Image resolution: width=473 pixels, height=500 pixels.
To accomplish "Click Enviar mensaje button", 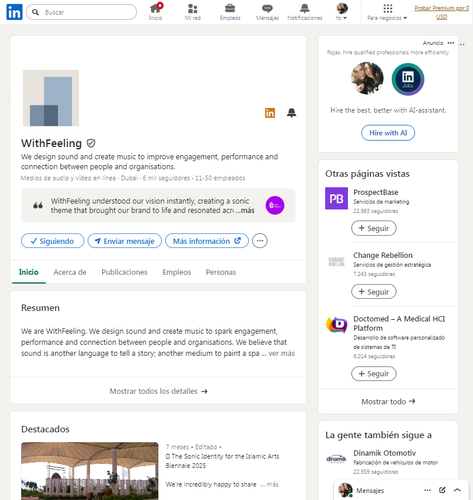I will point(125,241).
